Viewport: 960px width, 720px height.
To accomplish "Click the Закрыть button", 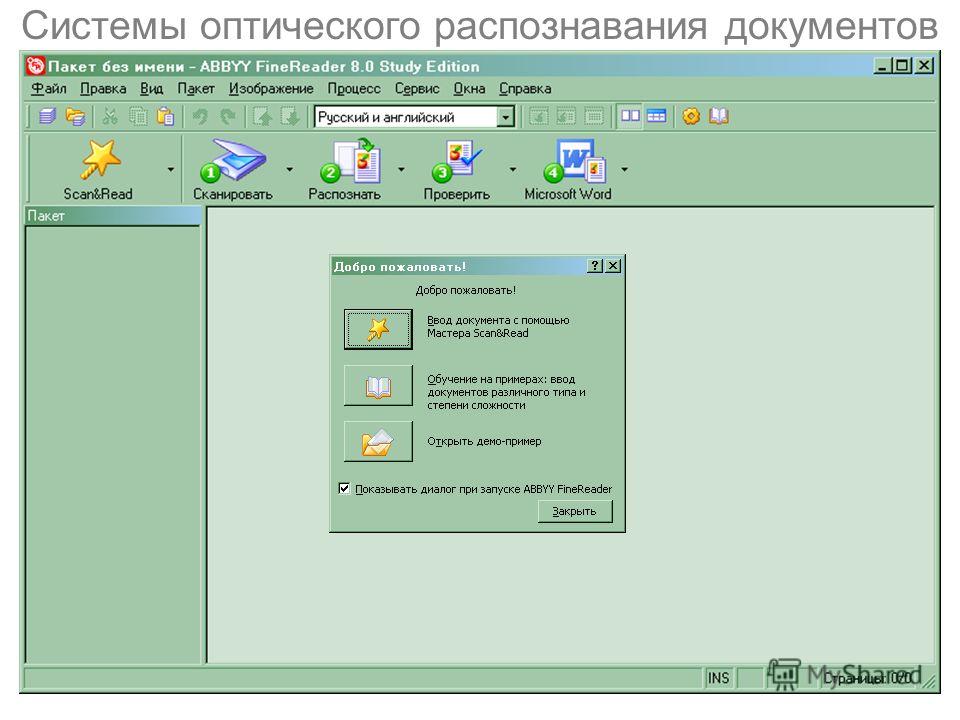I will pos(575,511).
